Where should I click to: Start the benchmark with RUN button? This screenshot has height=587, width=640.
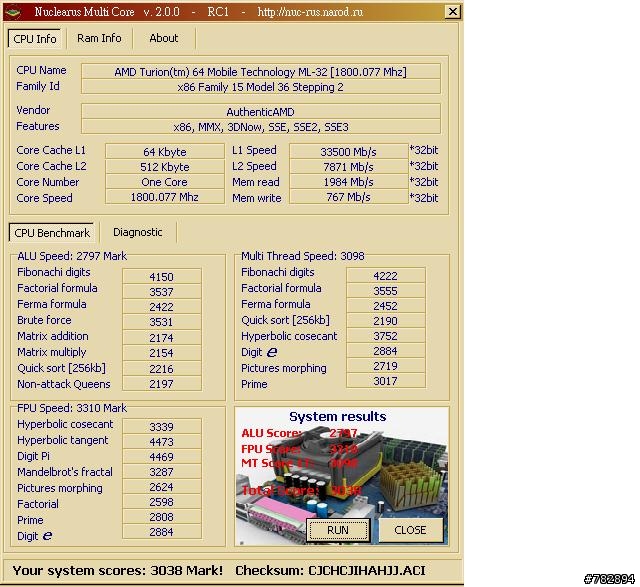pyautogui.click(x=338, y=530)
